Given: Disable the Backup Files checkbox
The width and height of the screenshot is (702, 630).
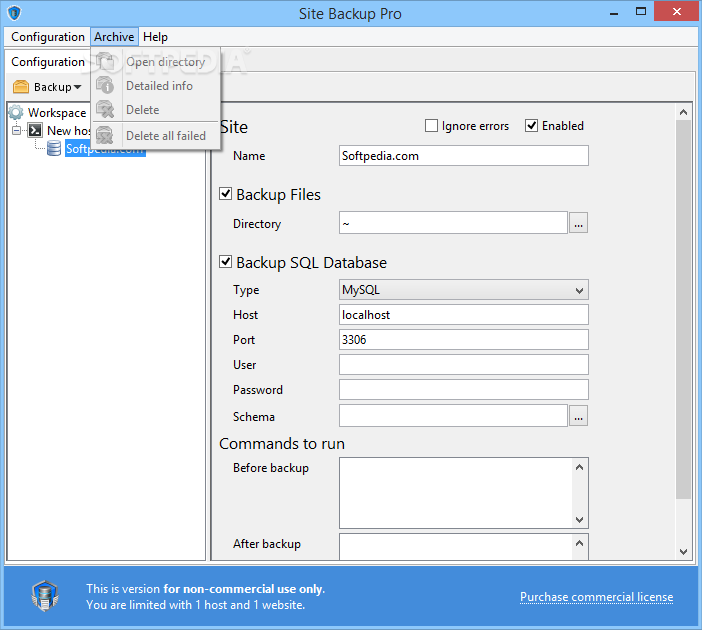Looking at the screenshot, I should point(225,194).
